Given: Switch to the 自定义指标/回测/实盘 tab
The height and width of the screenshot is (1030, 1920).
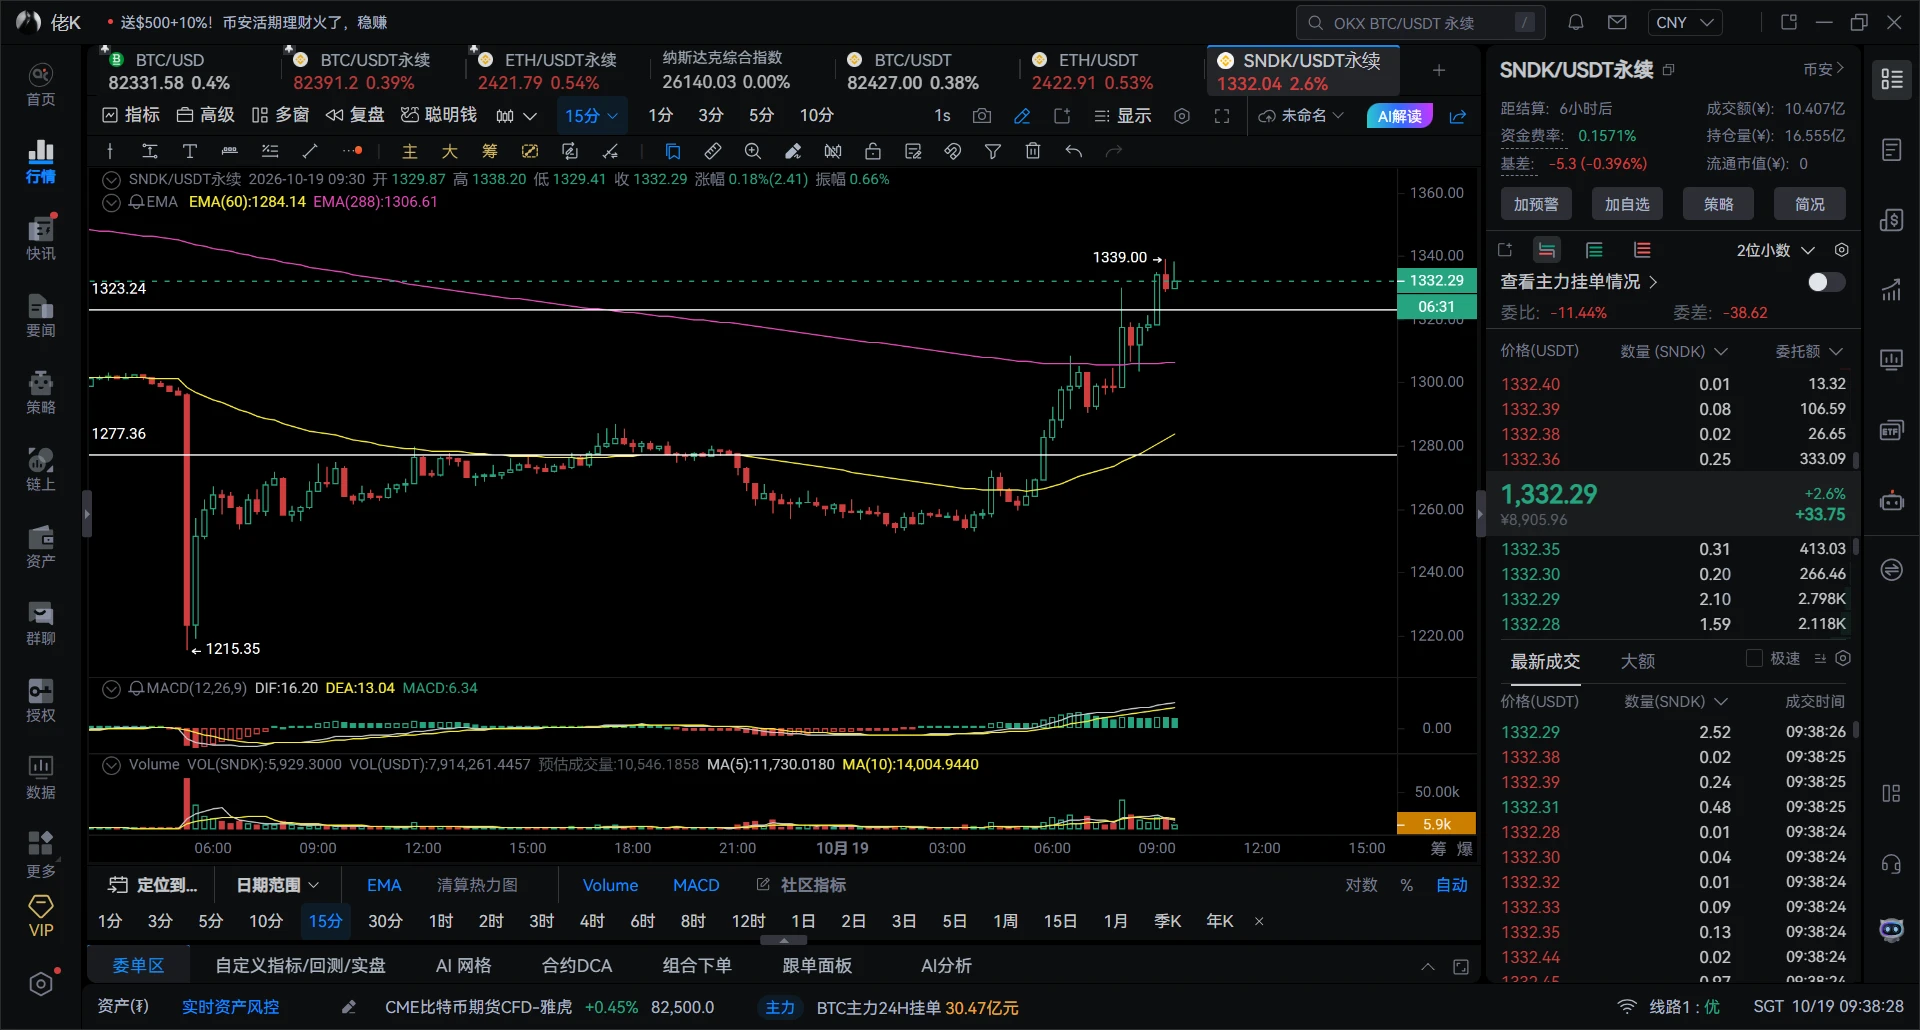Looking at the screenshot, I should (300, 966).
